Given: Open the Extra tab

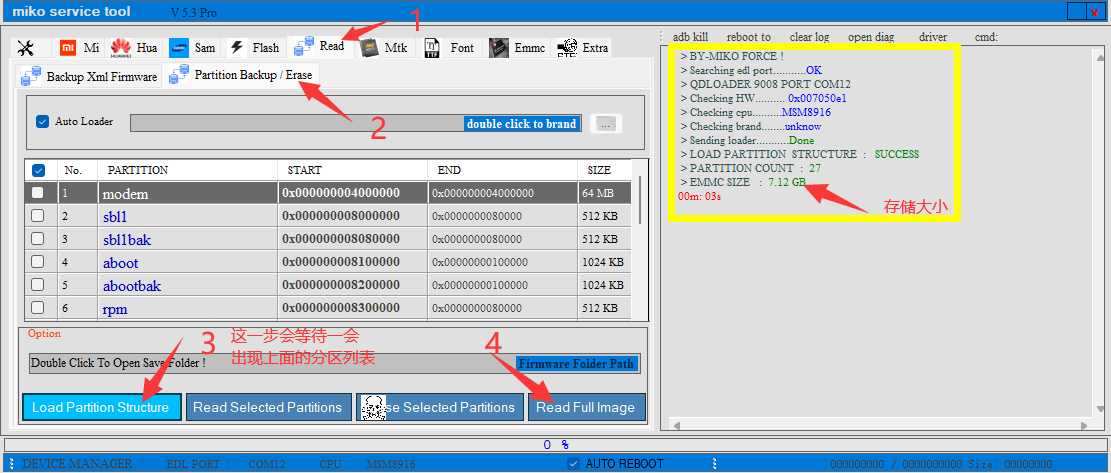Looking at the screenshot, I should point(583,48).
